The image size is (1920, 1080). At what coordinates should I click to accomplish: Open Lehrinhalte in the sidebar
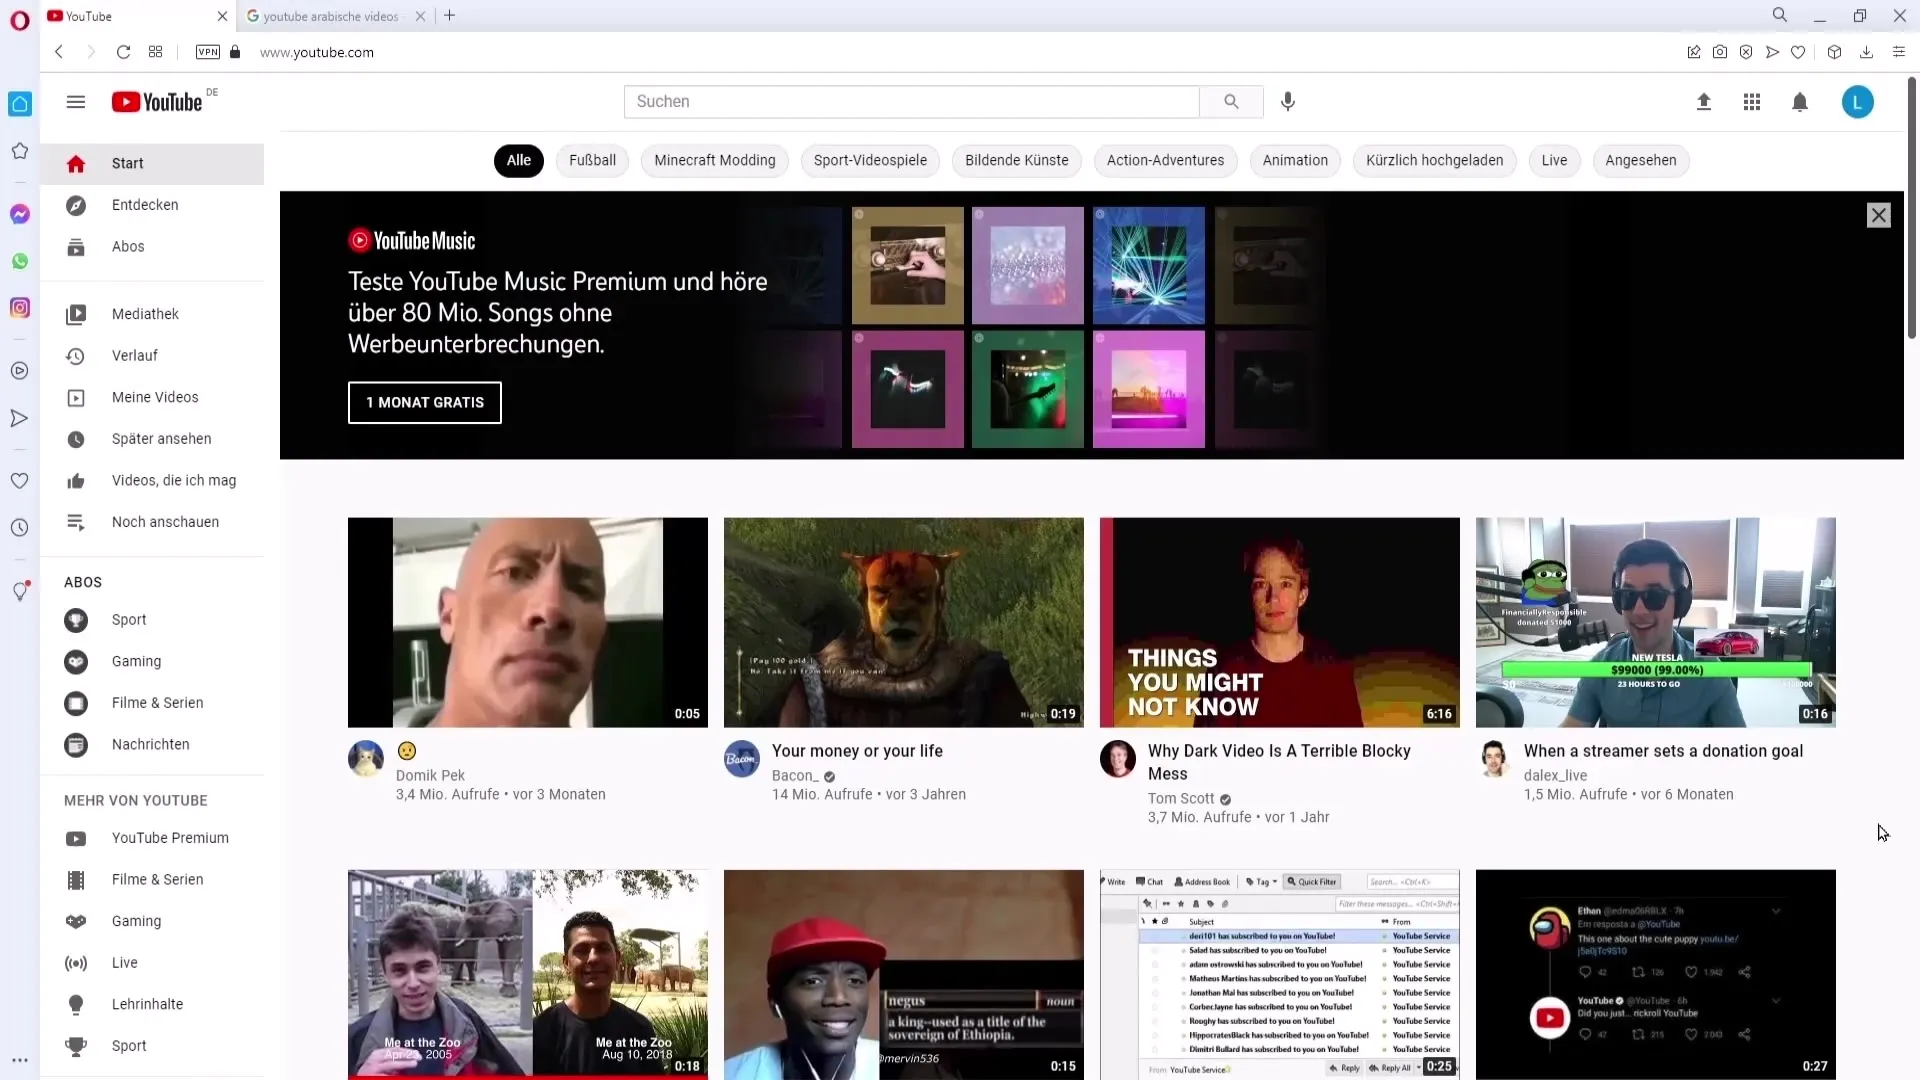point(152,1004)
